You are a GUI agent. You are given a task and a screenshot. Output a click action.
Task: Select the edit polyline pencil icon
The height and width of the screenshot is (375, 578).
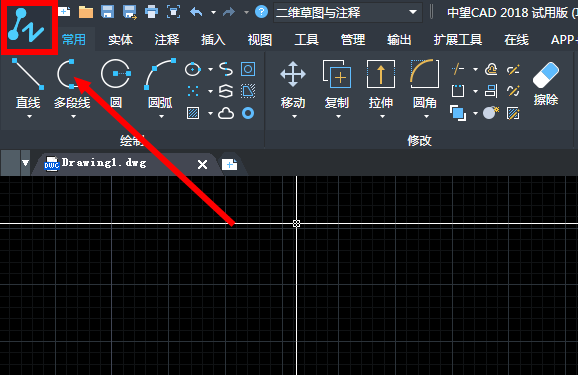tap(513, 69)
